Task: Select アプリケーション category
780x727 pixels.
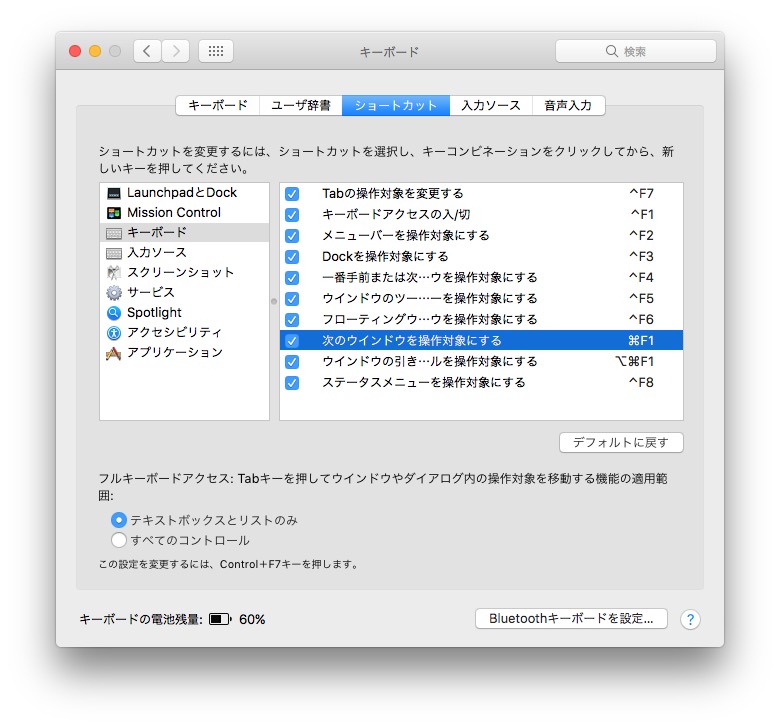Action: [x=185, y=353]
